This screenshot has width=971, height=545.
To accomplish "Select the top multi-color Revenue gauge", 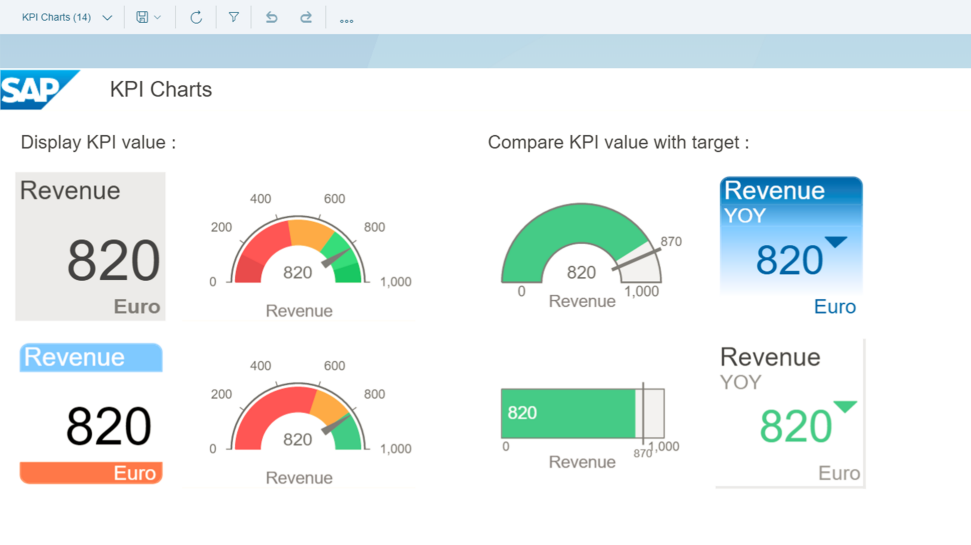I will 298,250.
